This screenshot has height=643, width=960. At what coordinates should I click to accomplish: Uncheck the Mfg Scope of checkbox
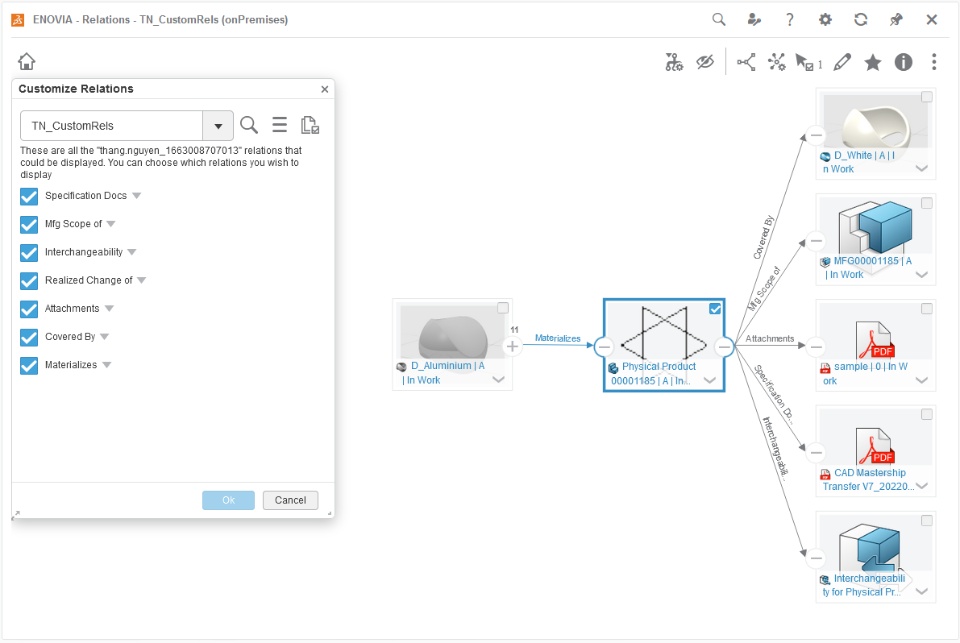29,224
